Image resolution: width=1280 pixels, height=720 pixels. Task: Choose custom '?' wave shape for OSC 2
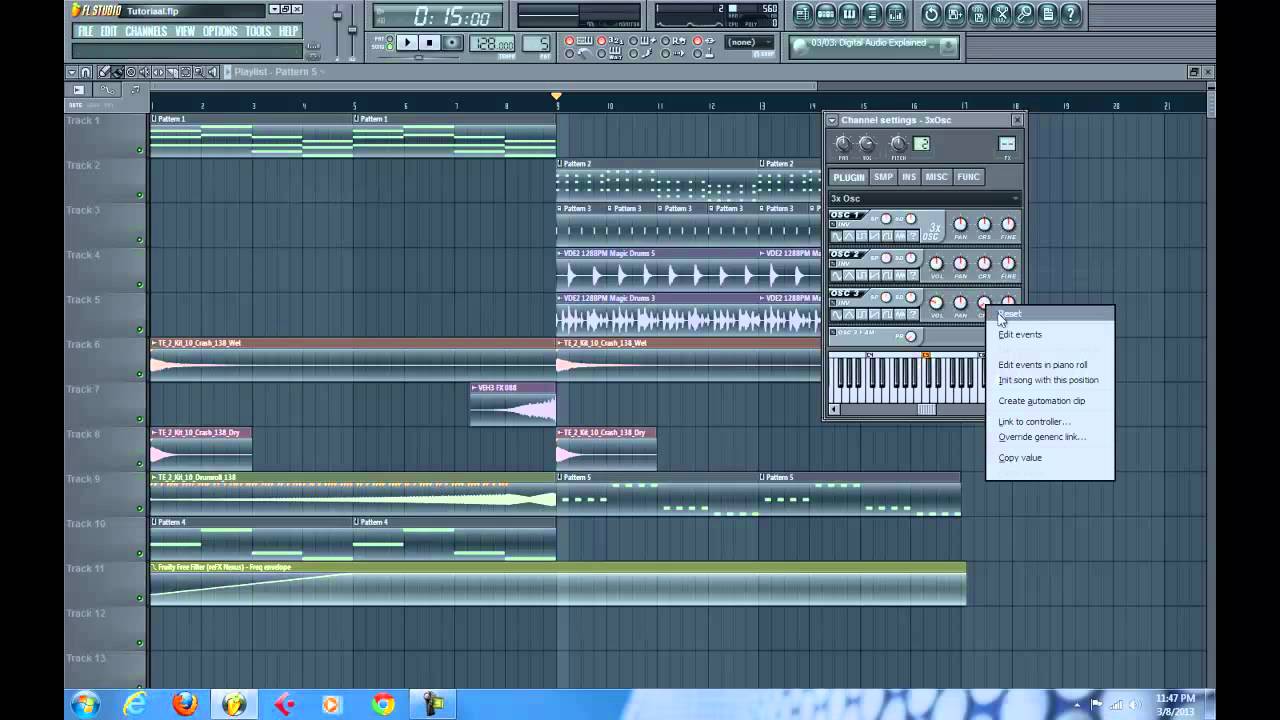pos(913,275)
